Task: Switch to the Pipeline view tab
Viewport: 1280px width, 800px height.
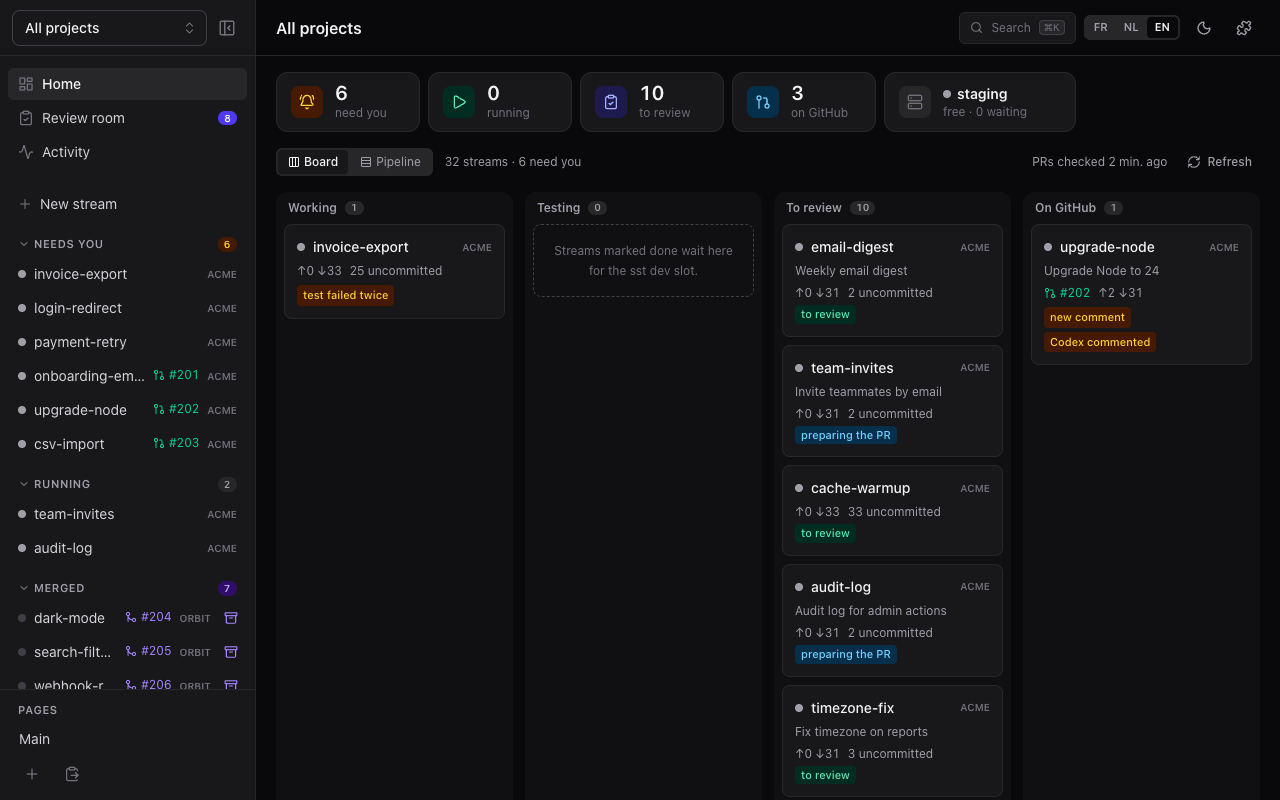Action: click(391, 162)
